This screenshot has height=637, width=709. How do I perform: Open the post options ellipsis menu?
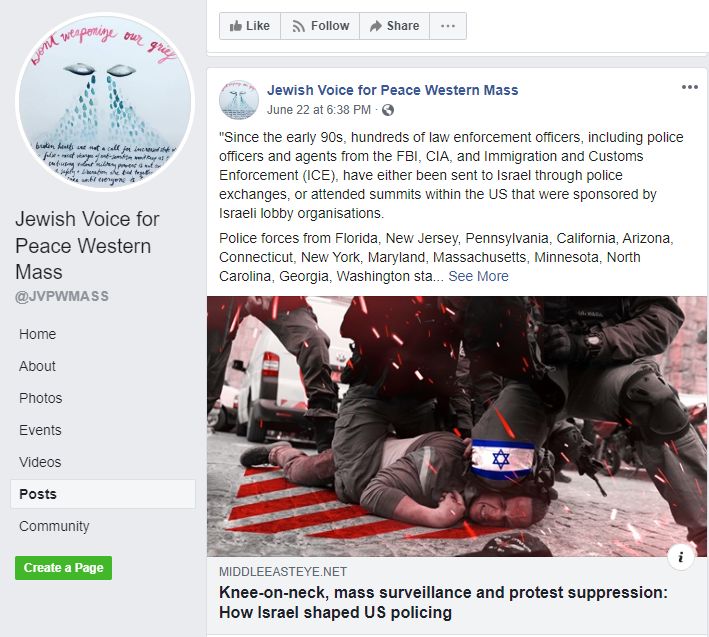[x=690, y=87]
